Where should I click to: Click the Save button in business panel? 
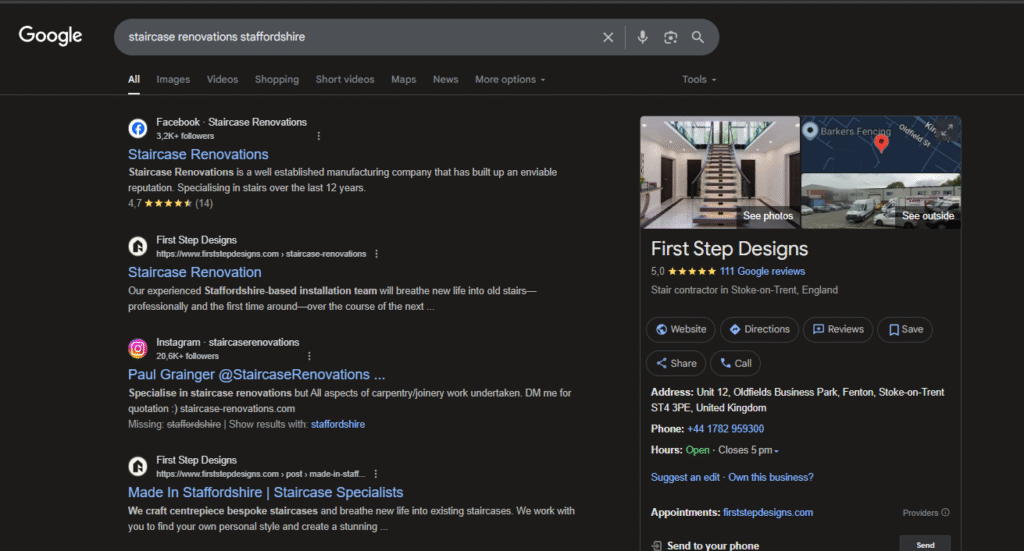[x=905, y=329]
